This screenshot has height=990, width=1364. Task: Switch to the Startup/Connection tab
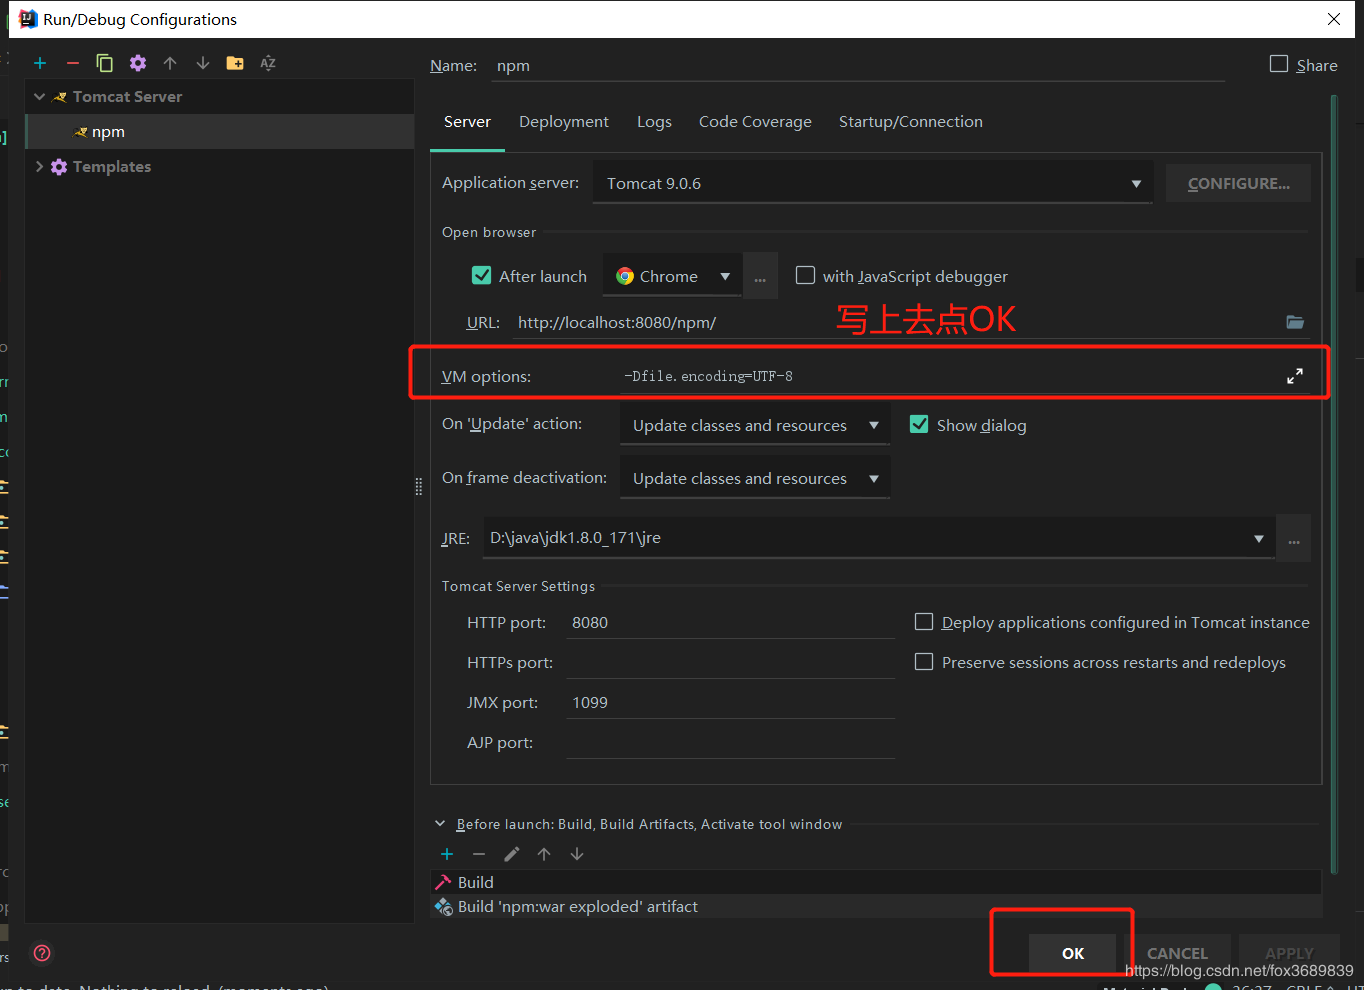(x=911, y=122)
